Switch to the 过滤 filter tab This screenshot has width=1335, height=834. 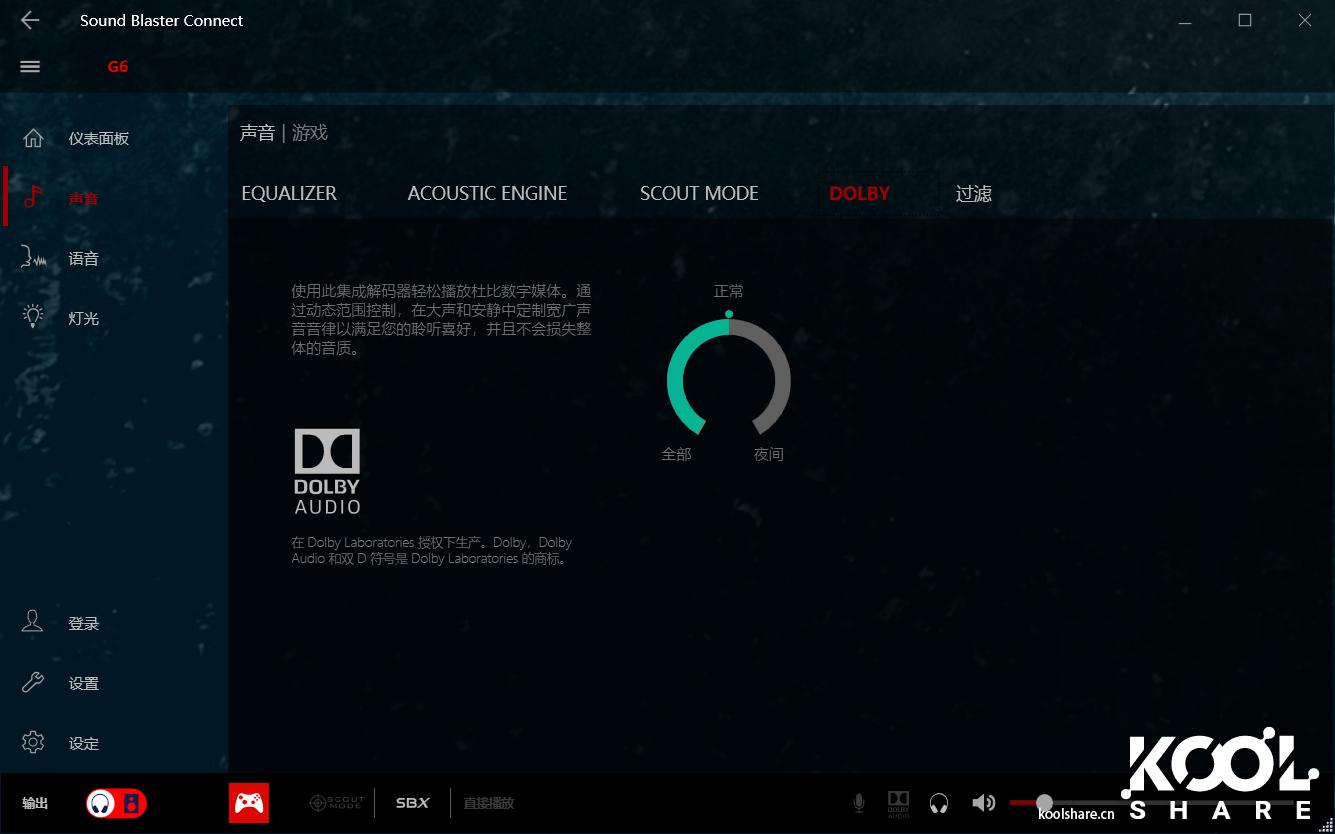(973, 193)
